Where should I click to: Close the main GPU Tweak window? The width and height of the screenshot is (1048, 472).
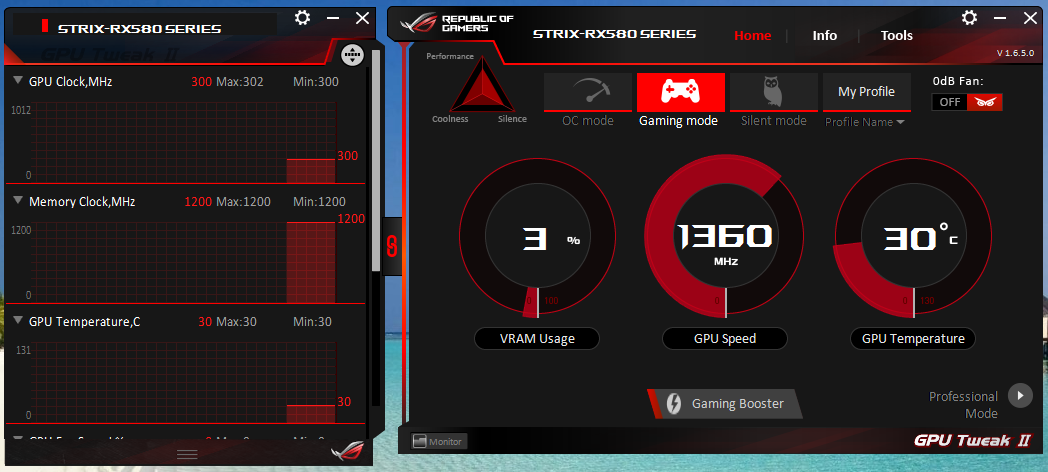coord(1030,18)
